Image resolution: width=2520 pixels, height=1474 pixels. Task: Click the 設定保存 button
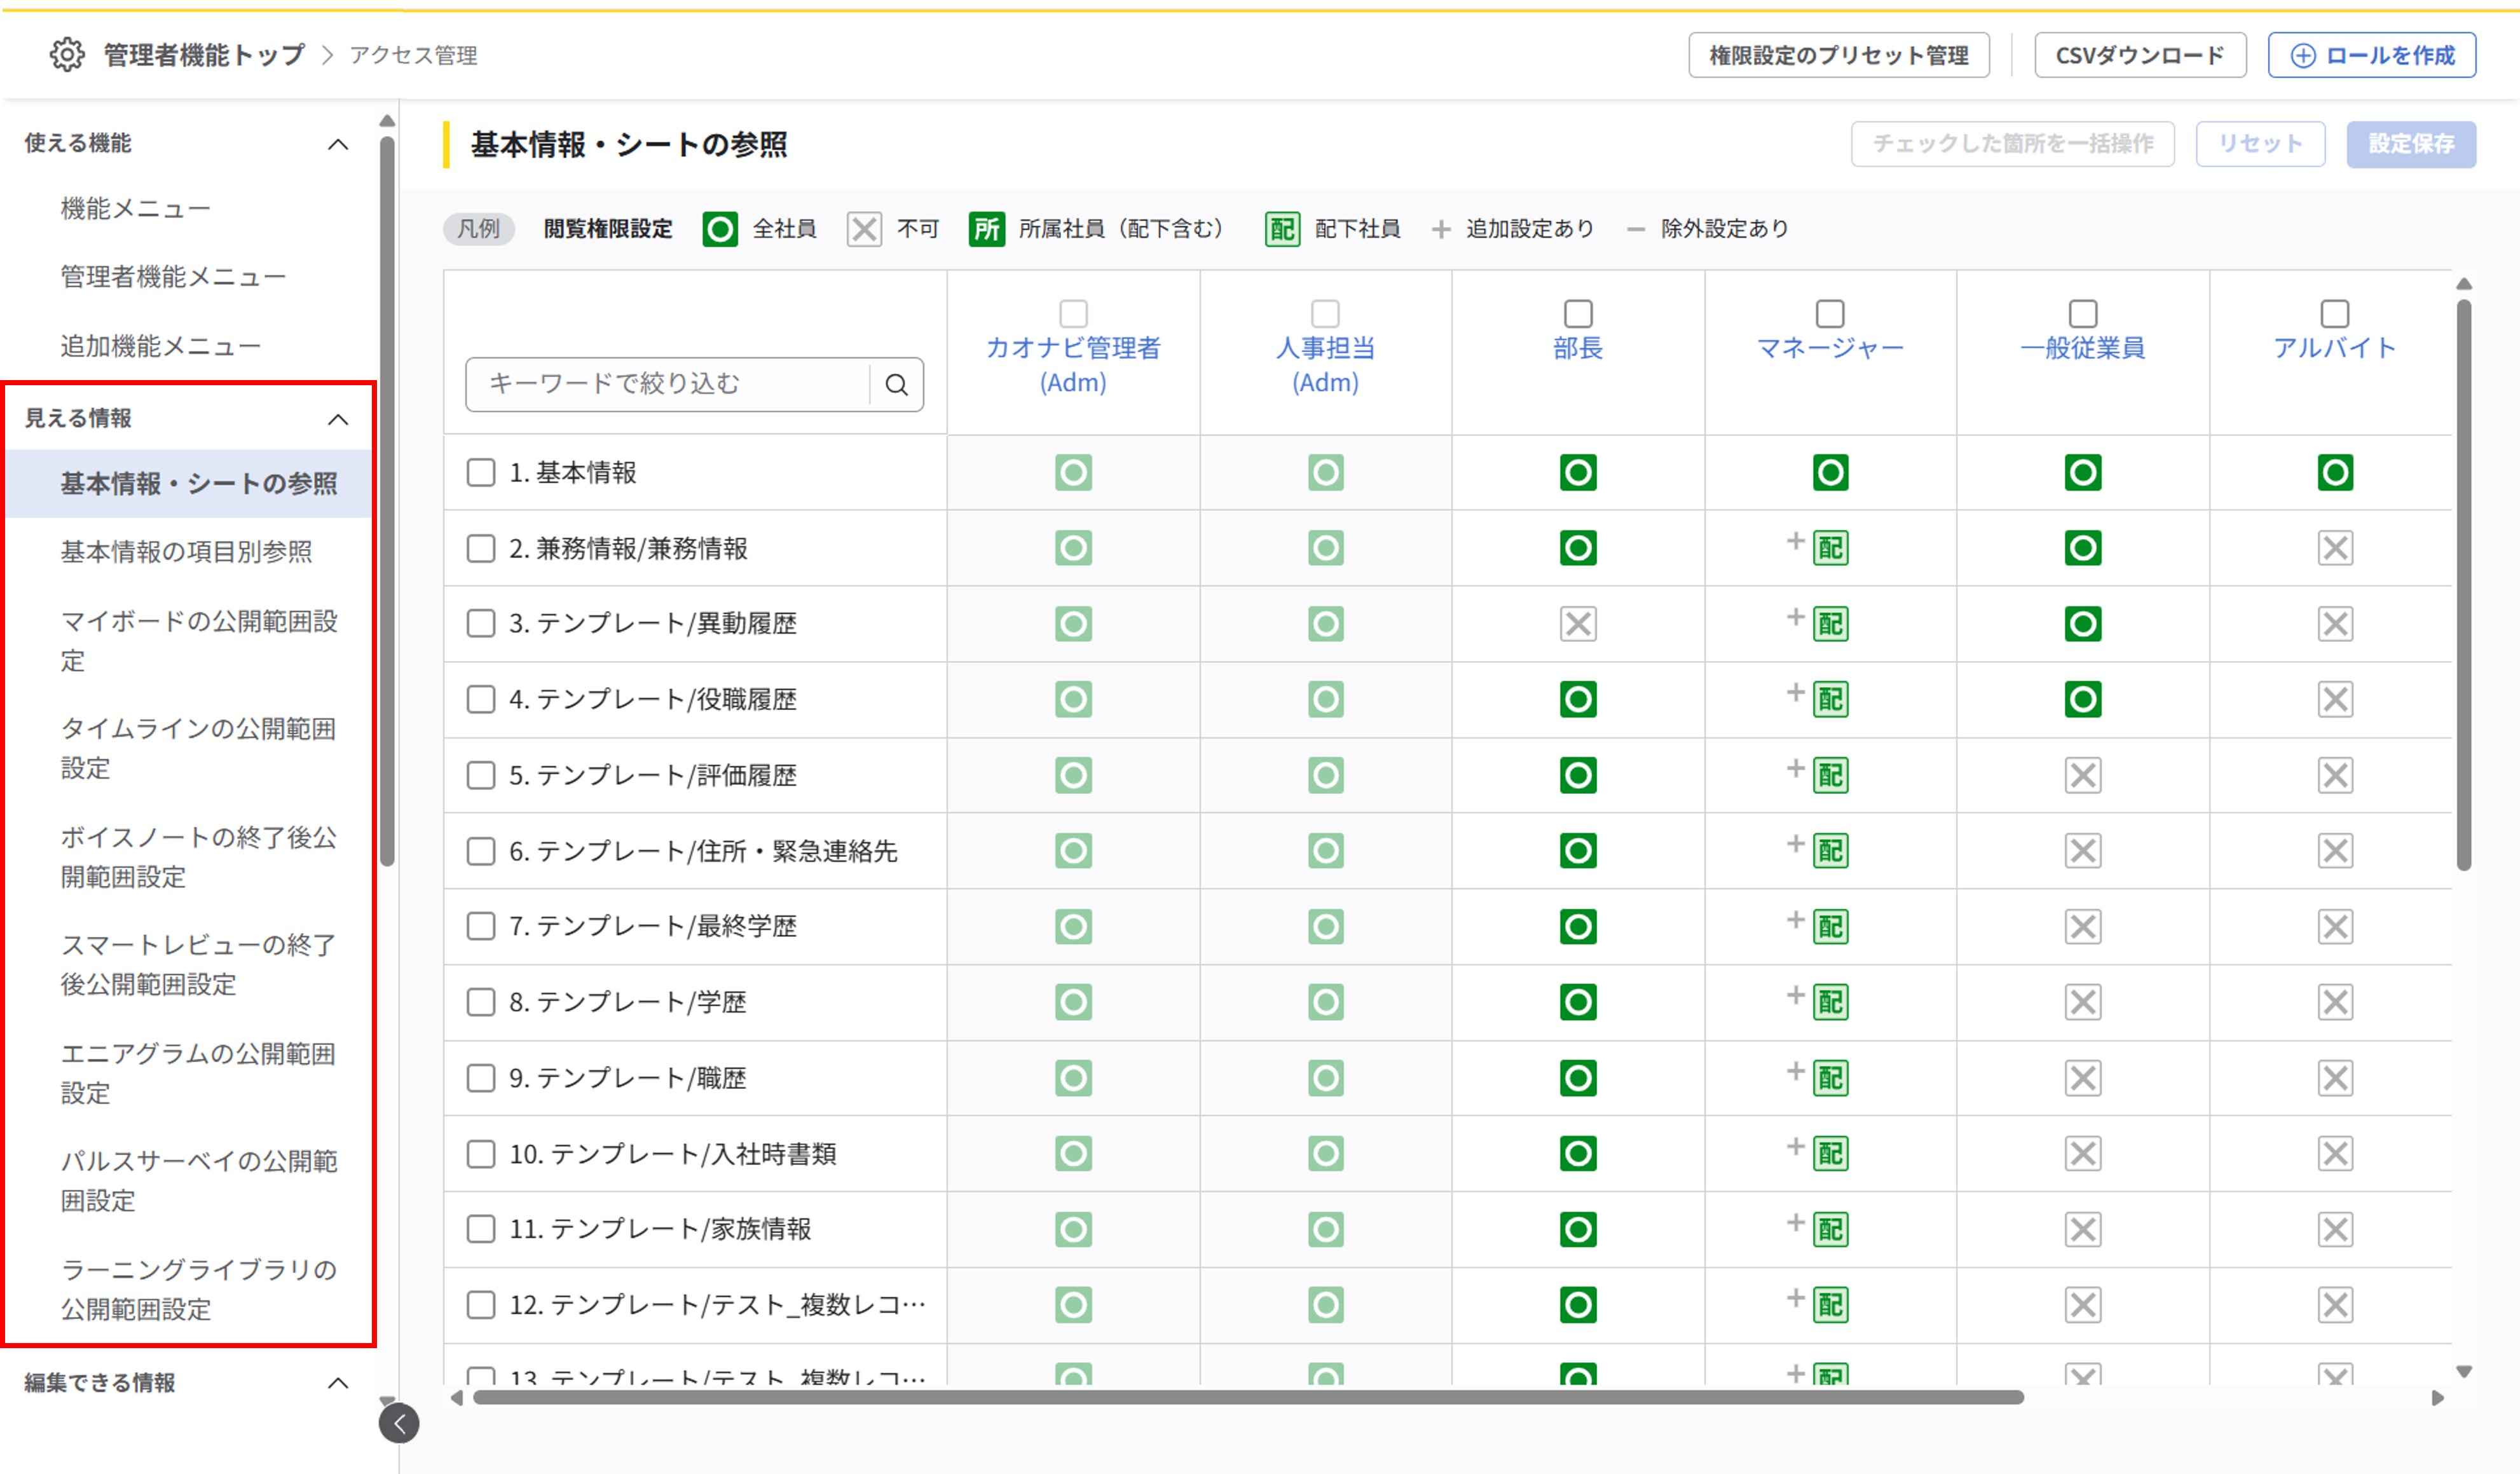coord(2411,144)
